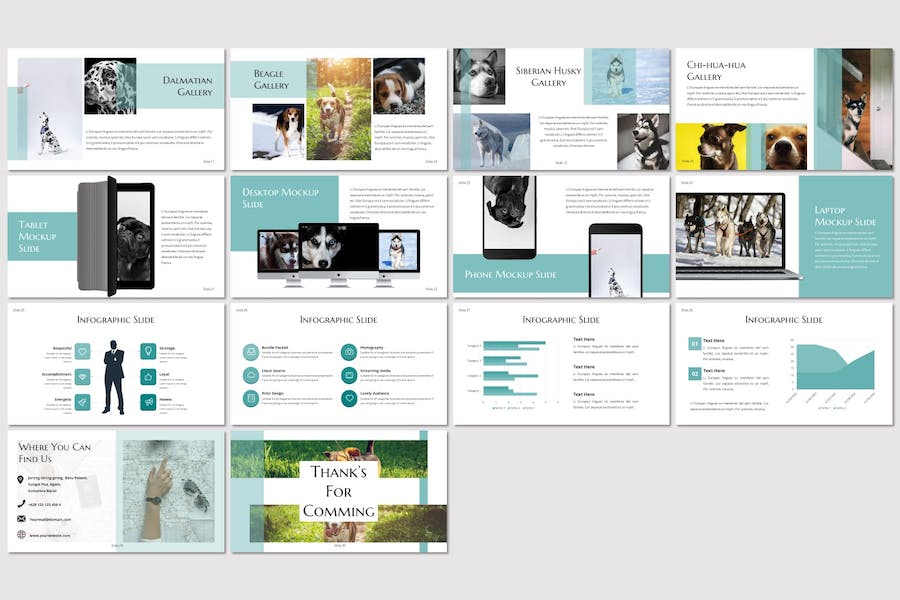Select the Print Design round icon

(251, 398)
